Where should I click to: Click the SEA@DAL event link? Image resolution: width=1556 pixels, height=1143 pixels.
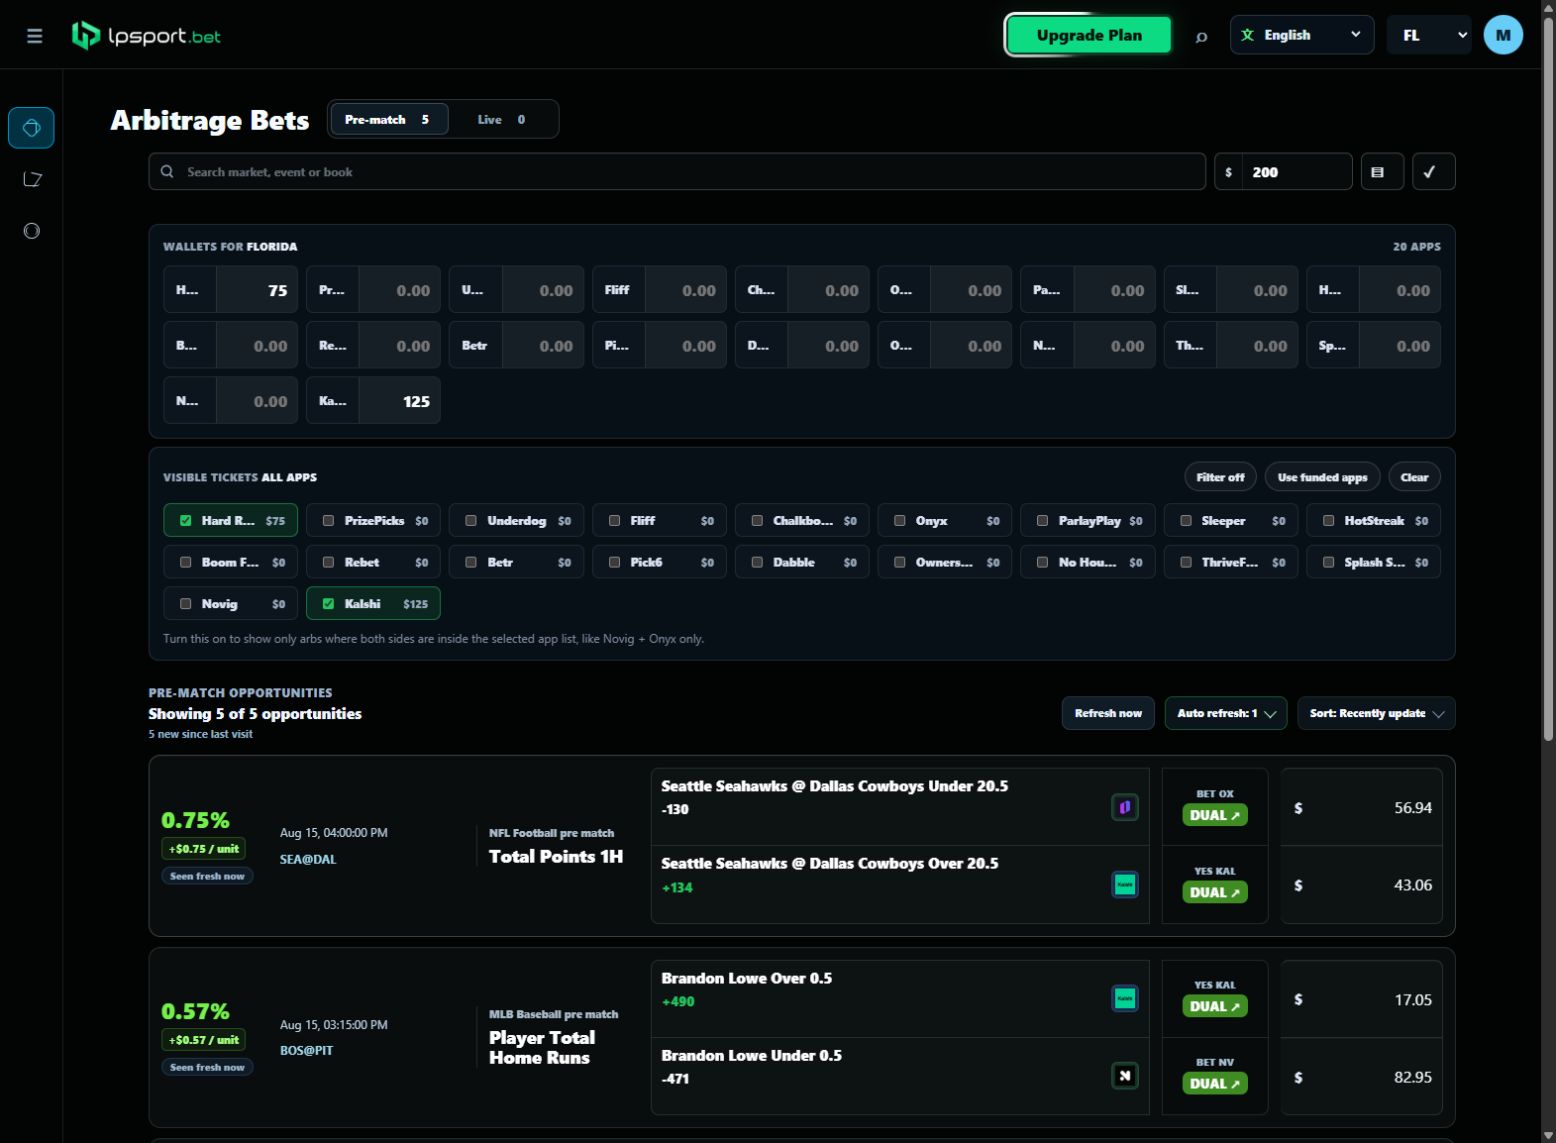(x=308, y=859)
